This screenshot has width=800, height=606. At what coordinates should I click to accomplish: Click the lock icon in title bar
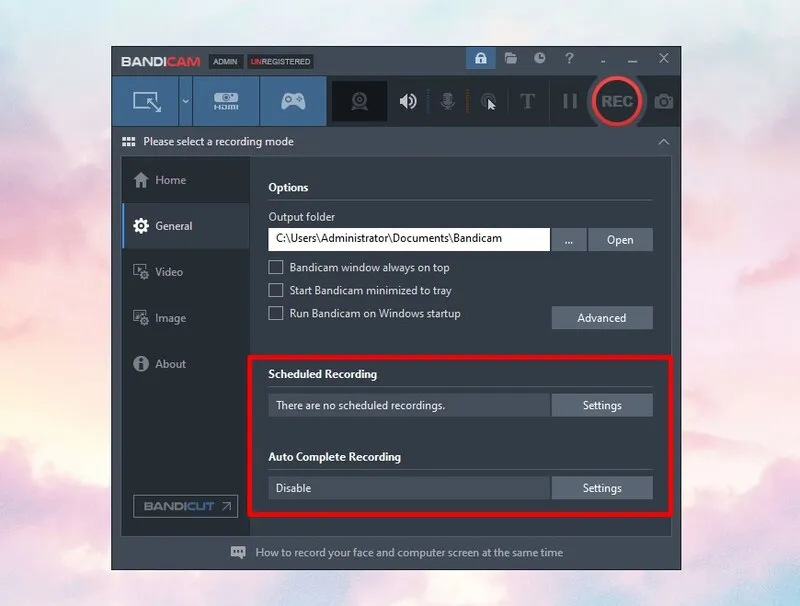click(x=480, y=59)
